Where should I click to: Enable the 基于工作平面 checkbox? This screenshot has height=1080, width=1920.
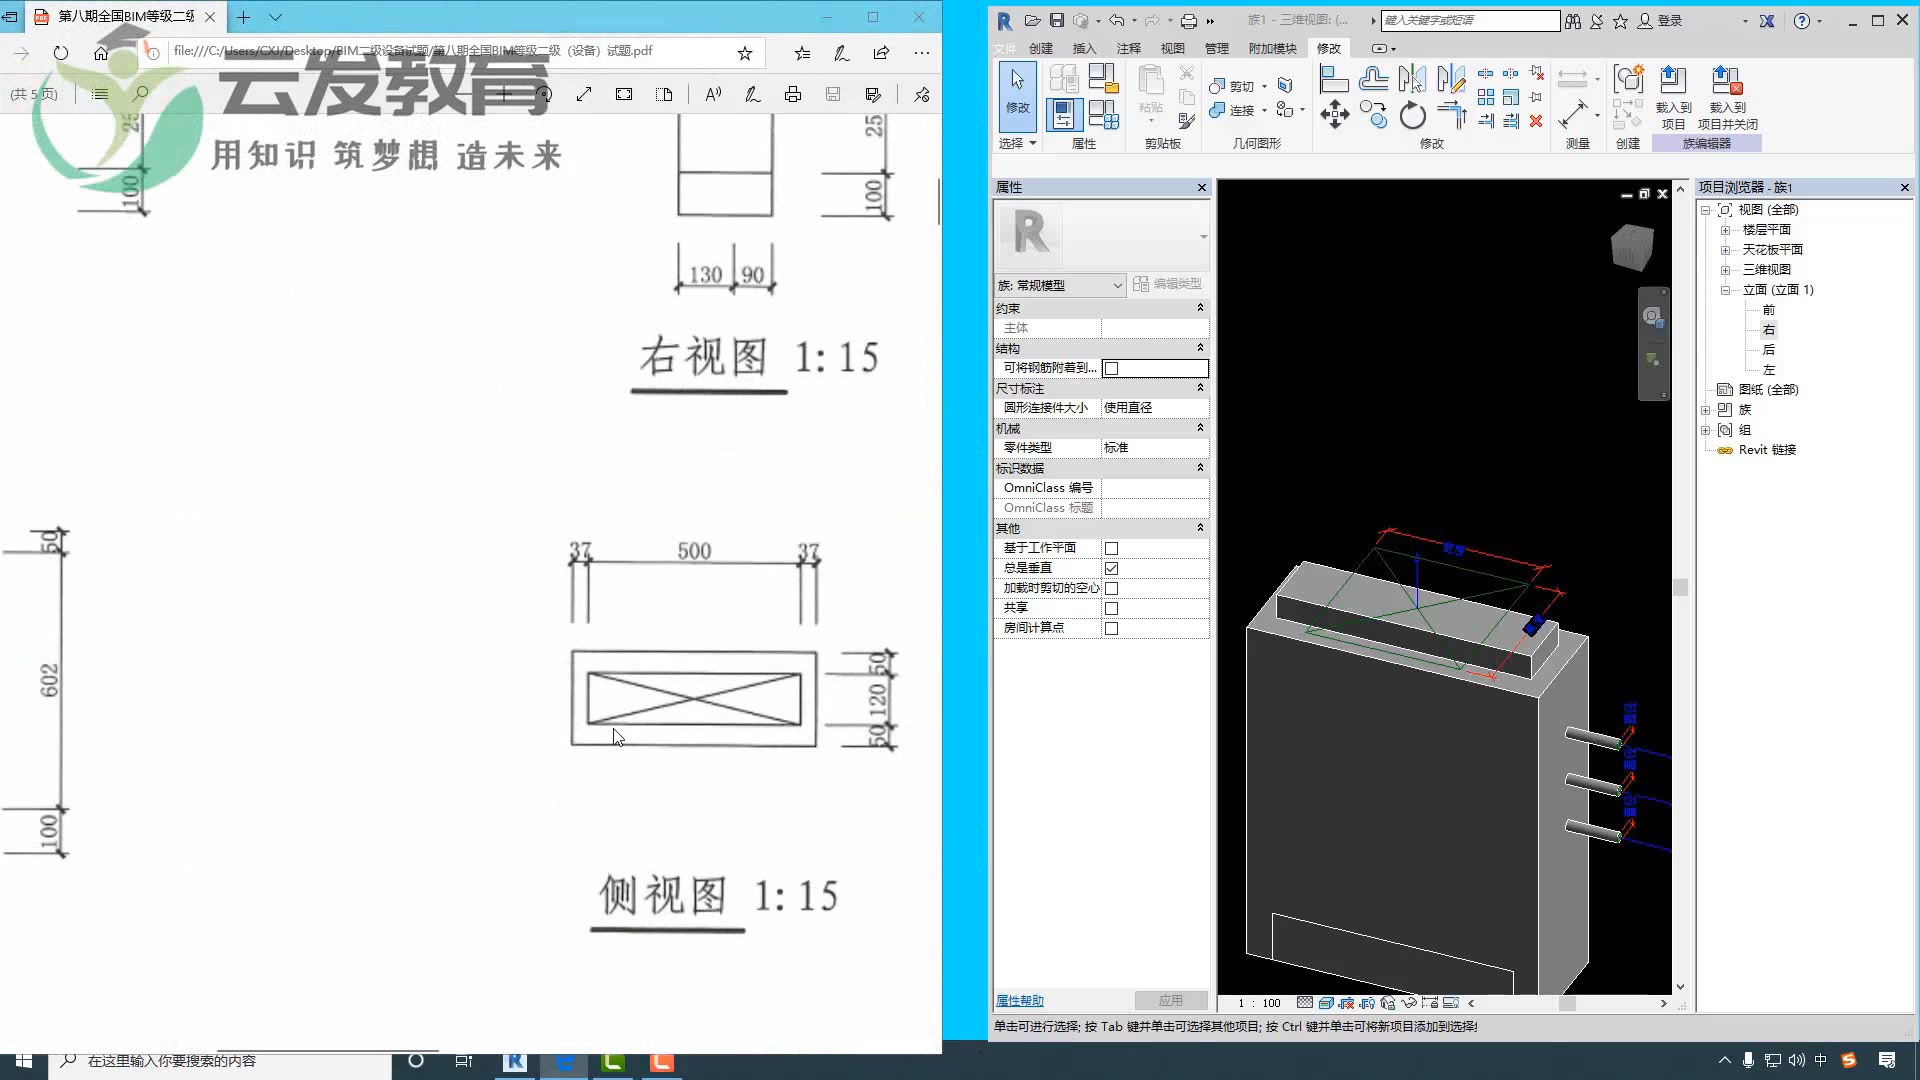[x=1112, y=547]
